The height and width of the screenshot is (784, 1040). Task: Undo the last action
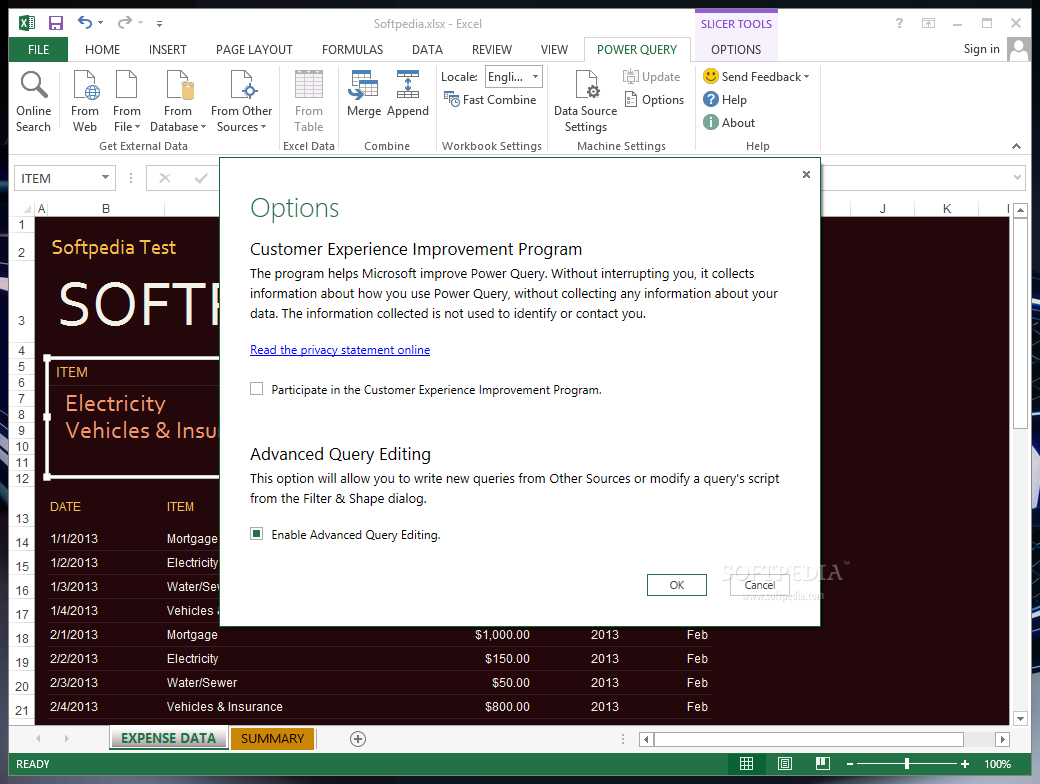tap(85, 23)
